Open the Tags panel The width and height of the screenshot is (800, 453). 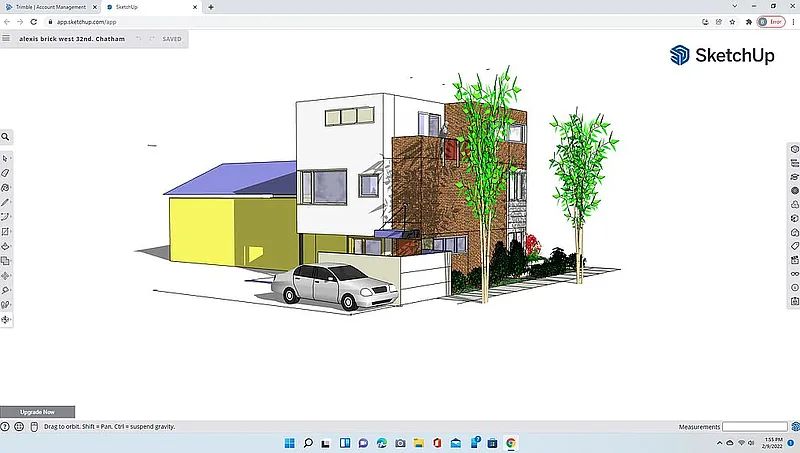click(x=794, y=246)
